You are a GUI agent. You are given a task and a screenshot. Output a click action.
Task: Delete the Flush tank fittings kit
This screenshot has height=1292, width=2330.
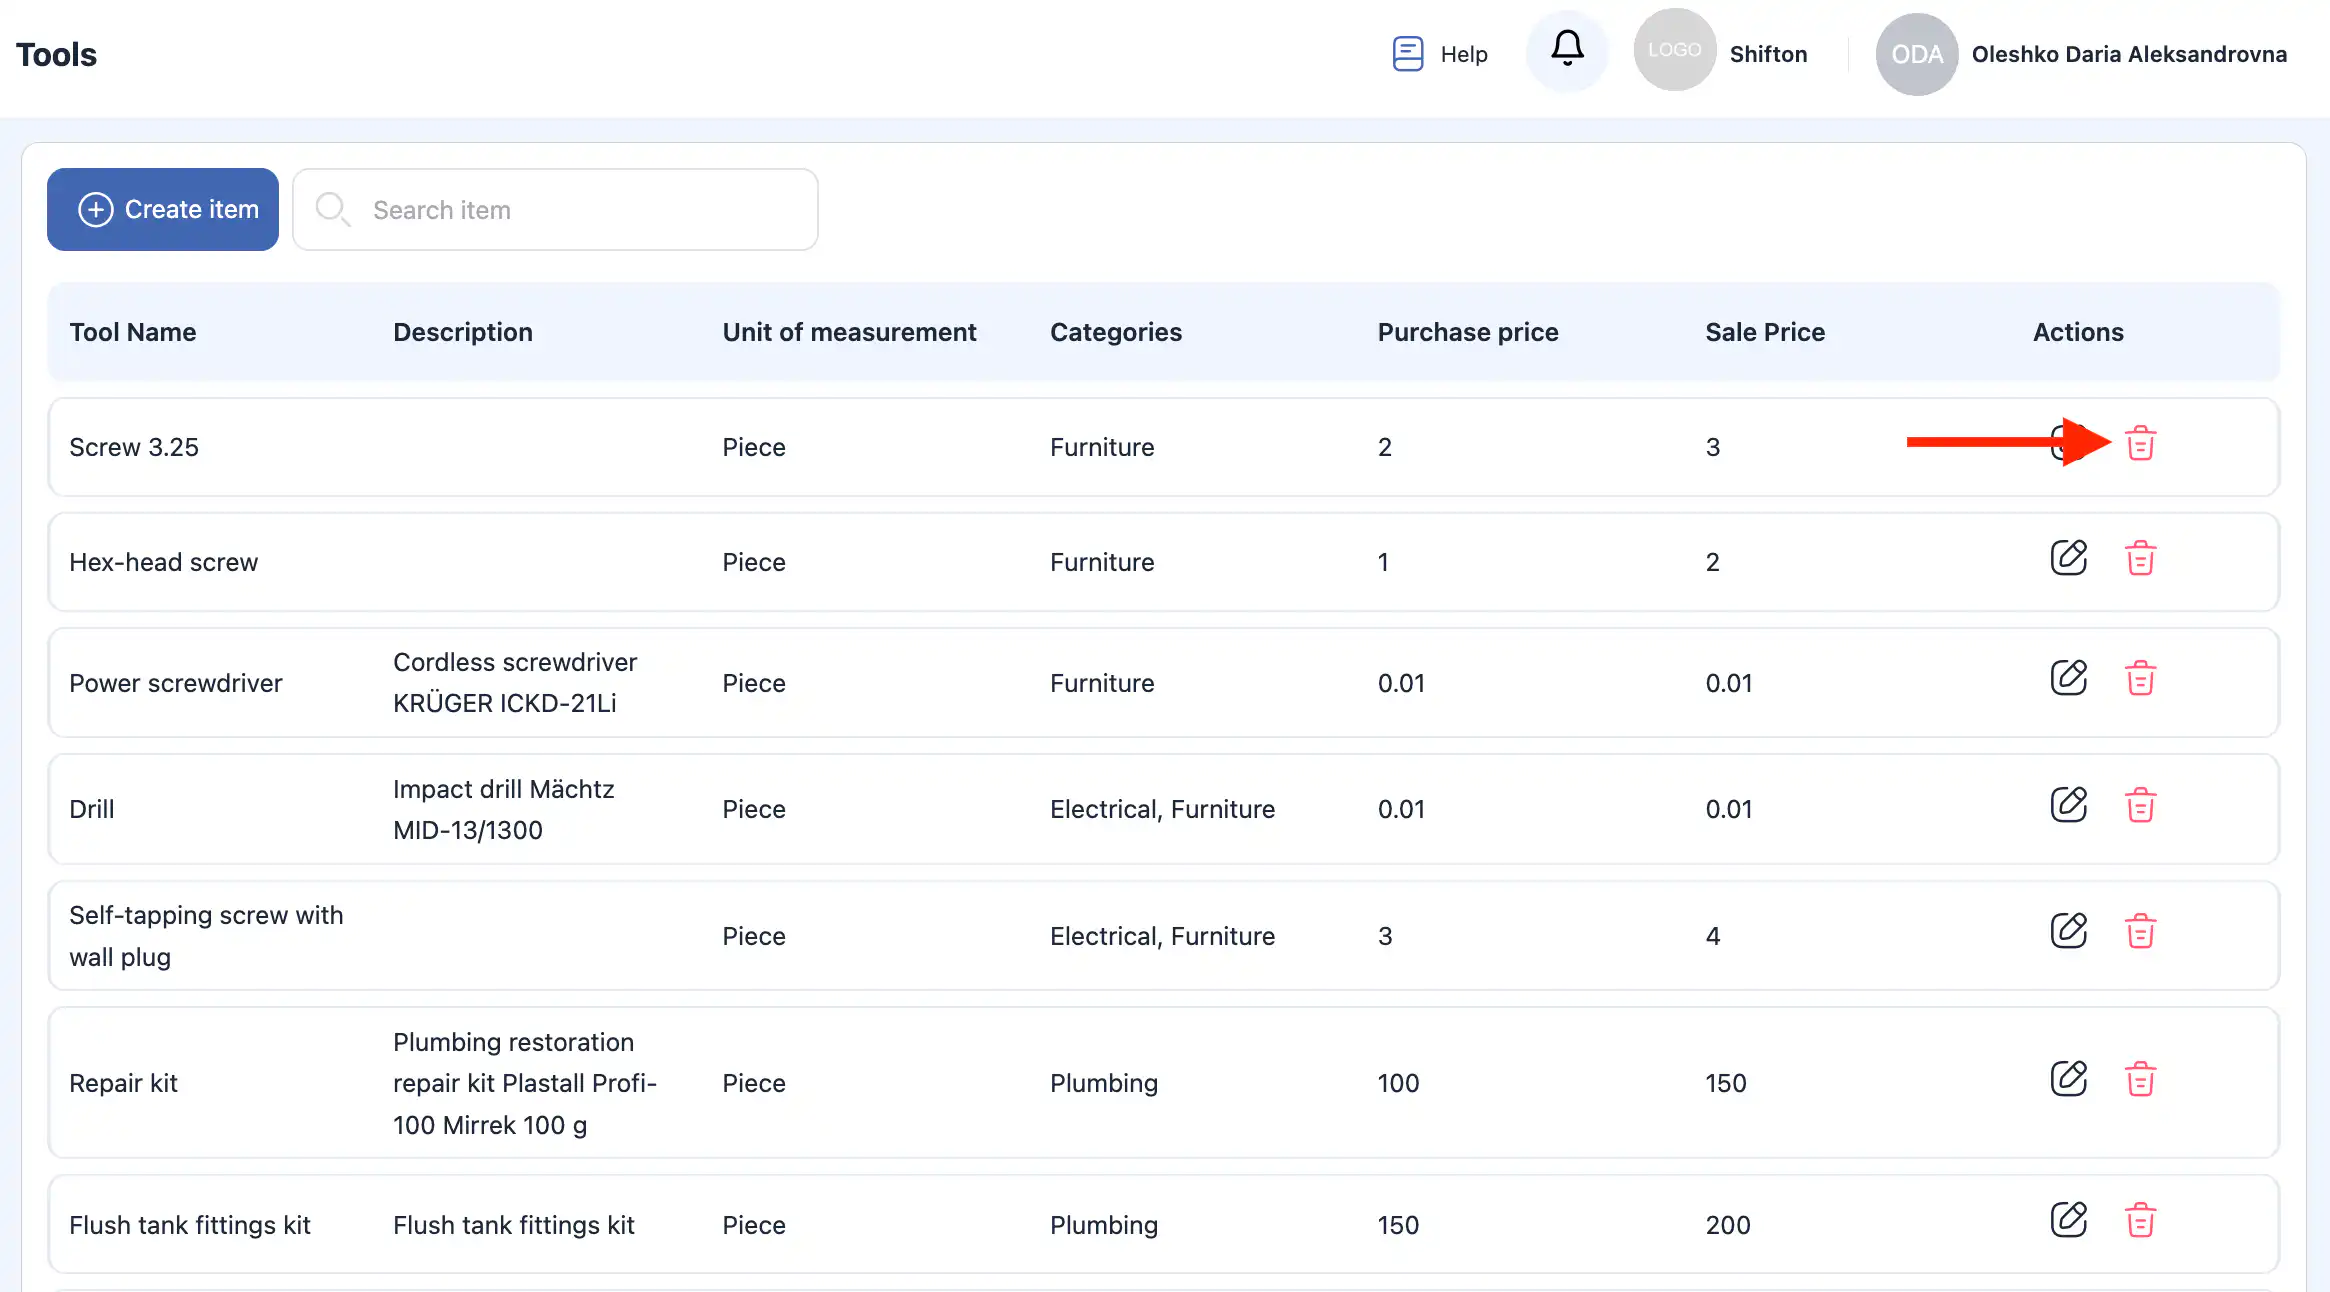coord(2140,1220)
